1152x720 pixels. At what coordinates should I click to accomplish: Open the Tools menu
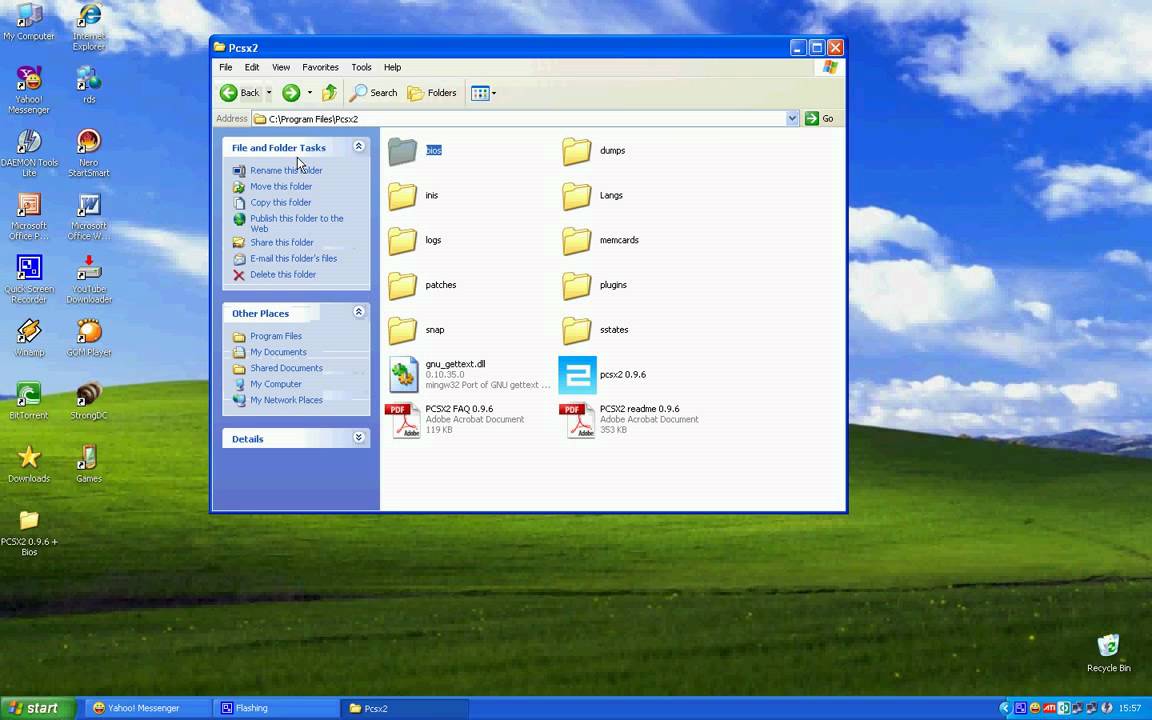(x=361, y=67)
